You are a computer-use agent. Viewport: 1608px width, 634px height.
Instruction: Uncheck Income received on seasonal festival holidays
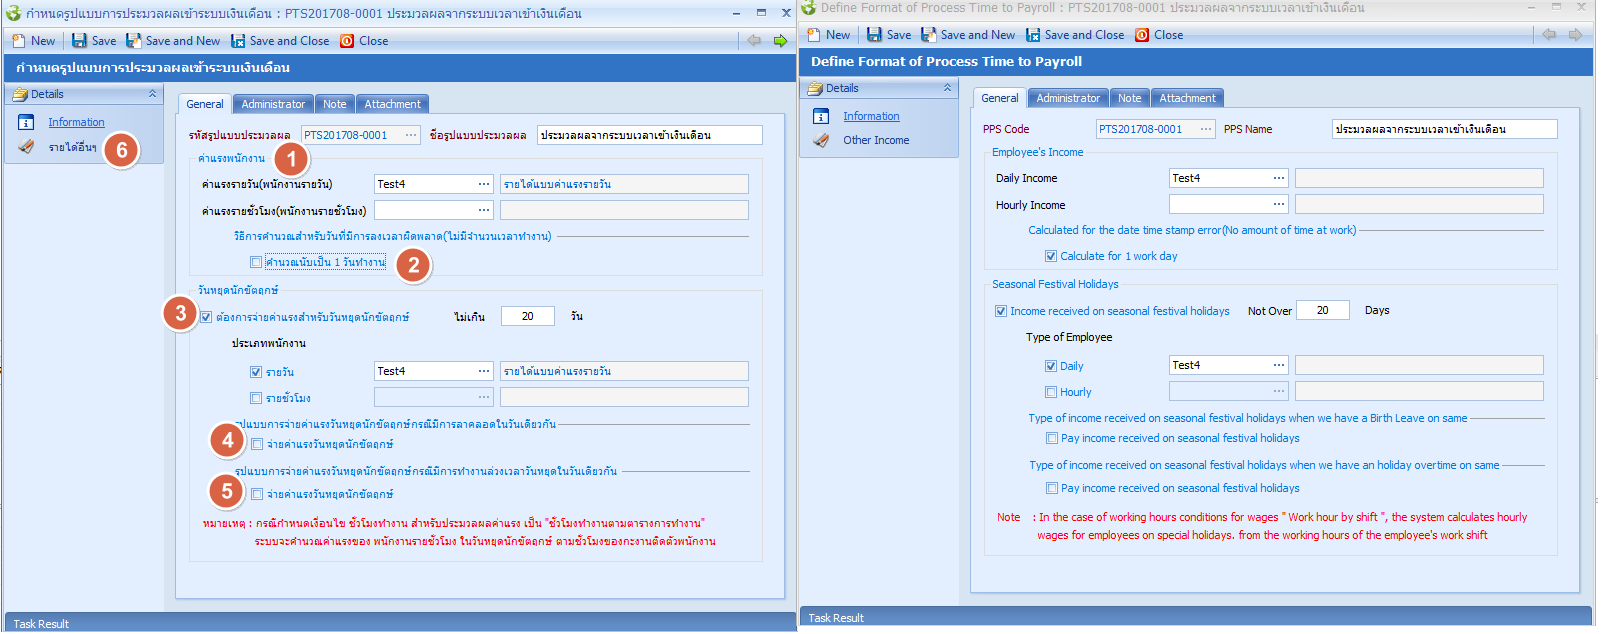(1001, 312)
